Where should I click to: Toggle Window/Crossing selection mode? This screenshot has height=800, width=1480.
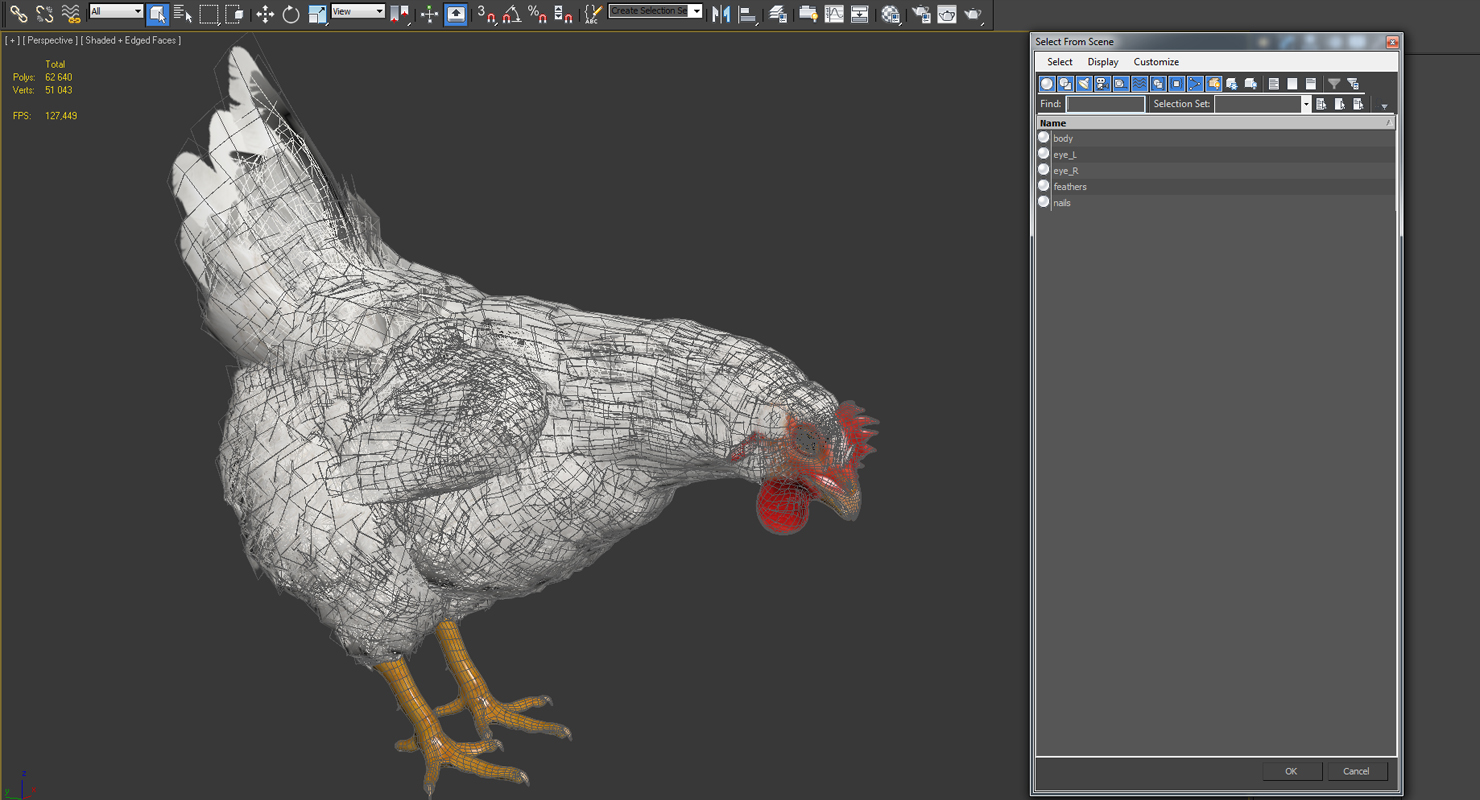(234, 14)
